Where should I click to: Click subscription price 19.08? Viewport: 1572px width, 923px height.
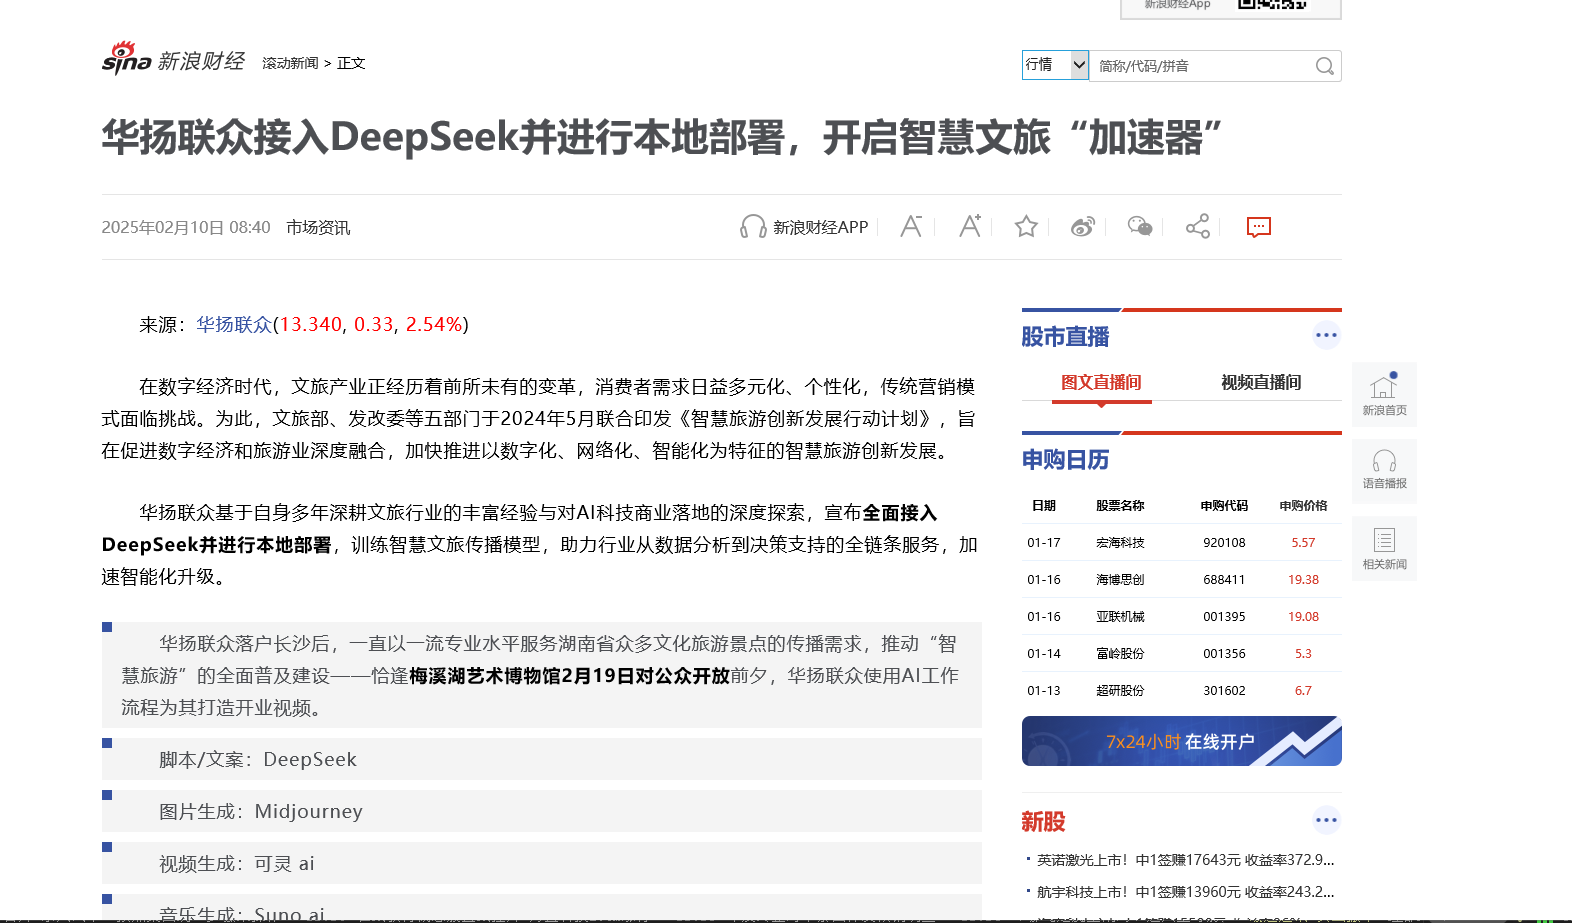1303,617
